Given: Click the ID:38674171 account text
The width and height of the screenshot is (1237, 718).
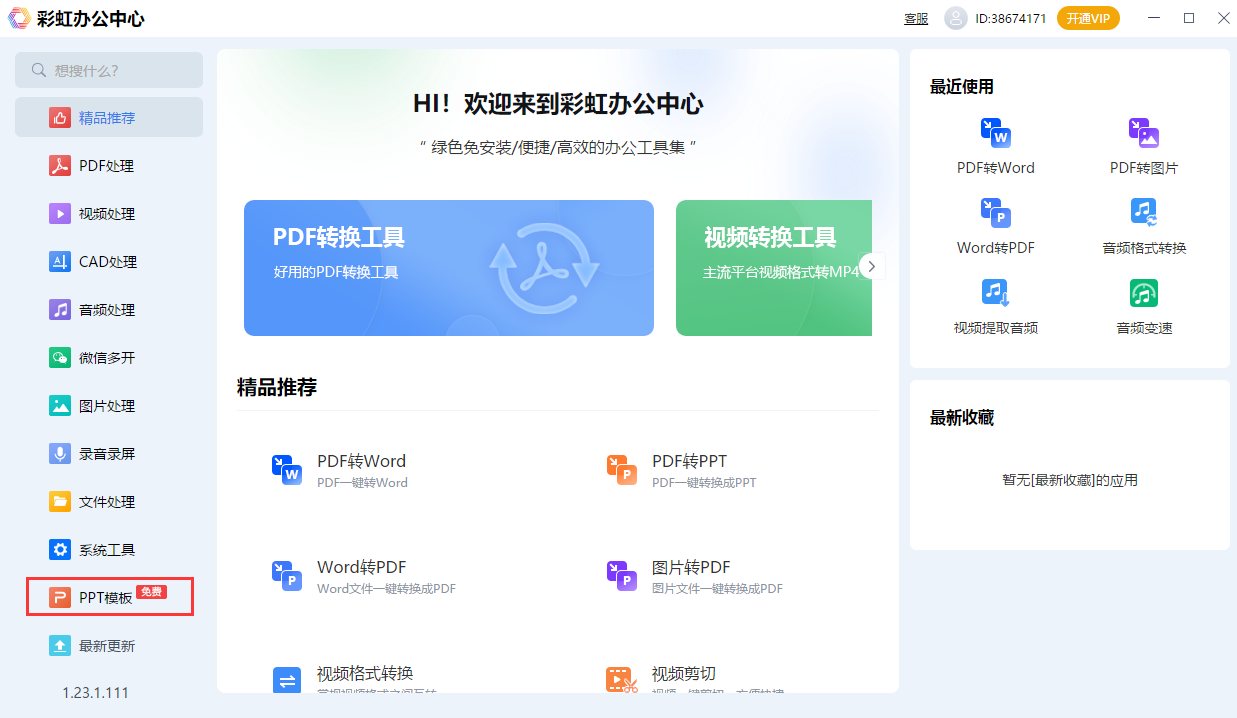Looking at the screenshot, I should [1011, 18].
